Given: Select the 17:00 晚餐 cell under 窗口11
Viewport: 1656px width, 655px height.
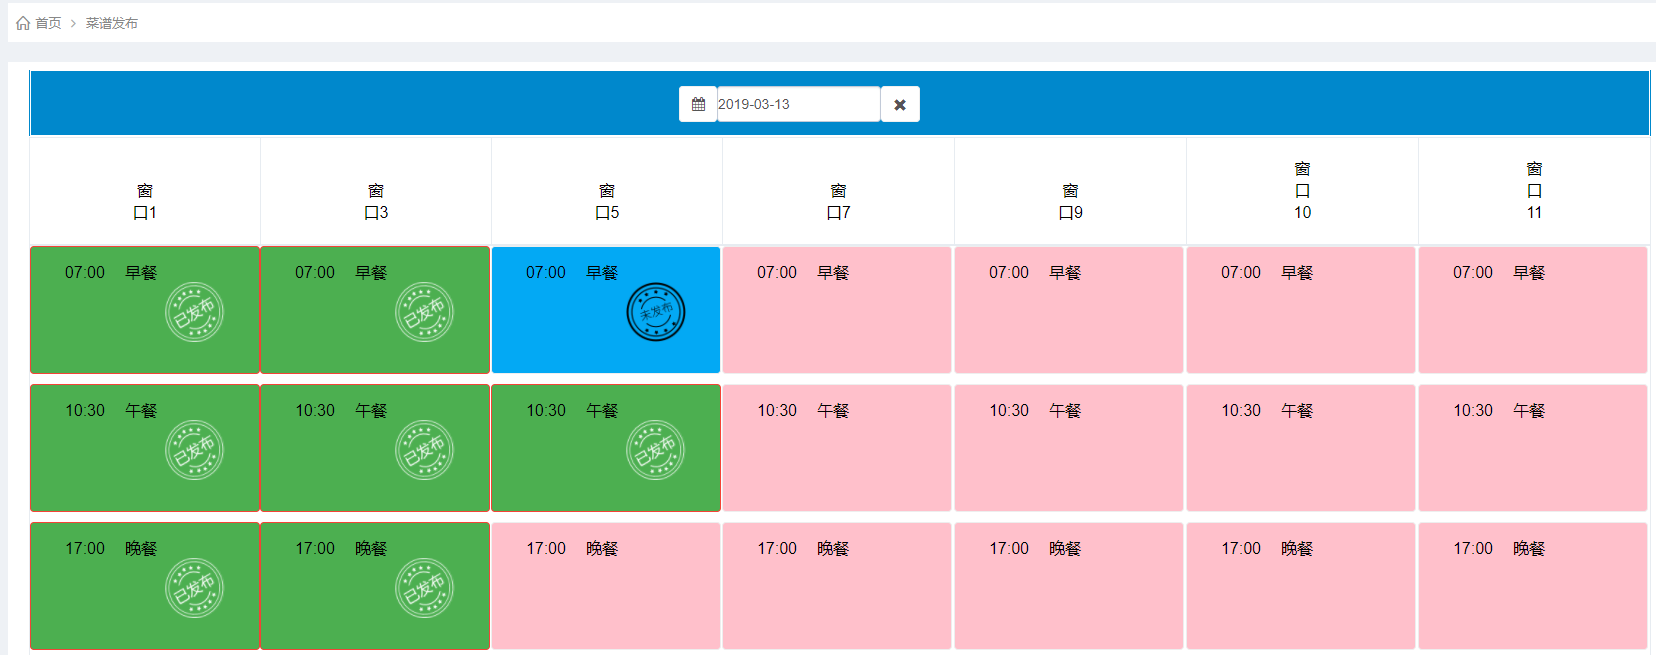Looking at the screenshot, I should click(1533, 586).
